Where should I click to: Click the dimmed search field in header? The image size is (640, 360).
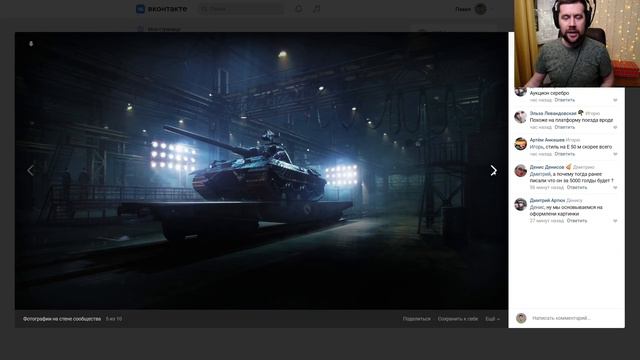241,9
